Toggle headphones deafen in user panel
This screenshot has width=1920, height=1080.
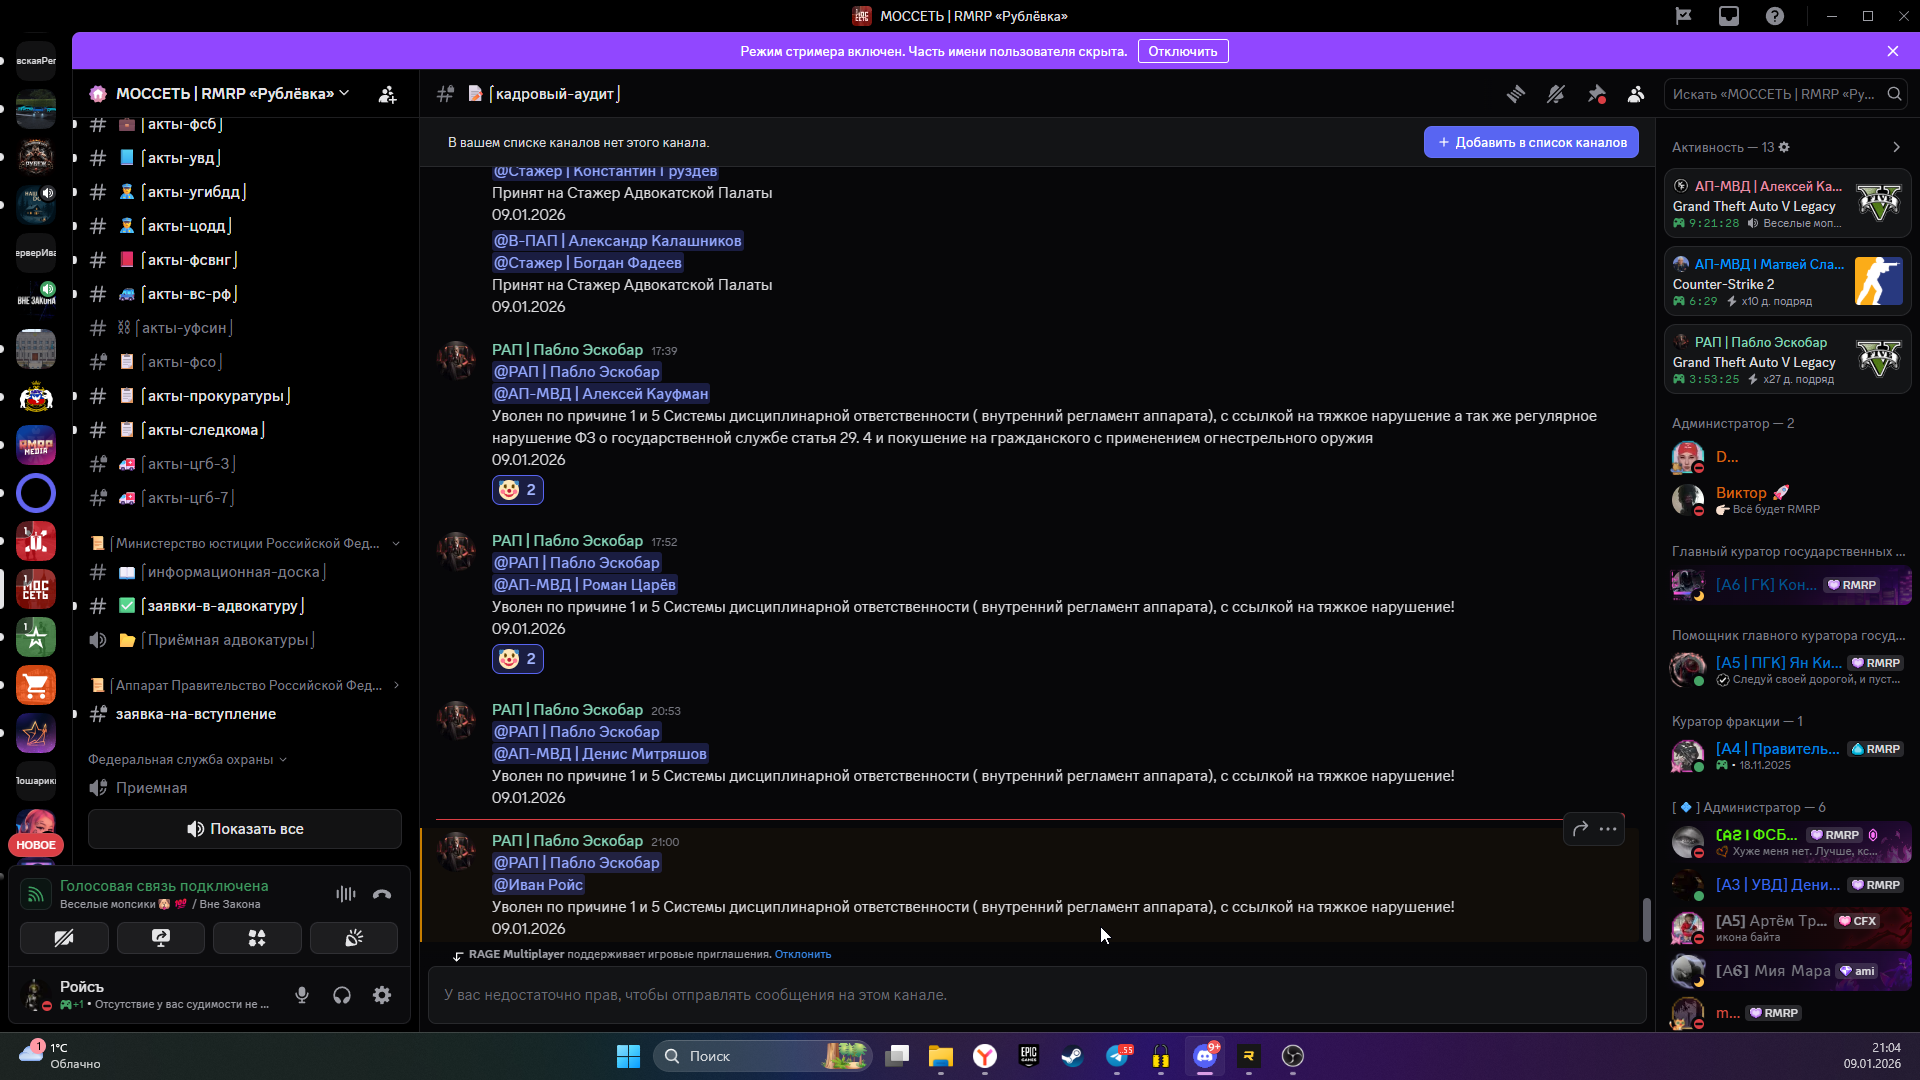pos(342,995)
